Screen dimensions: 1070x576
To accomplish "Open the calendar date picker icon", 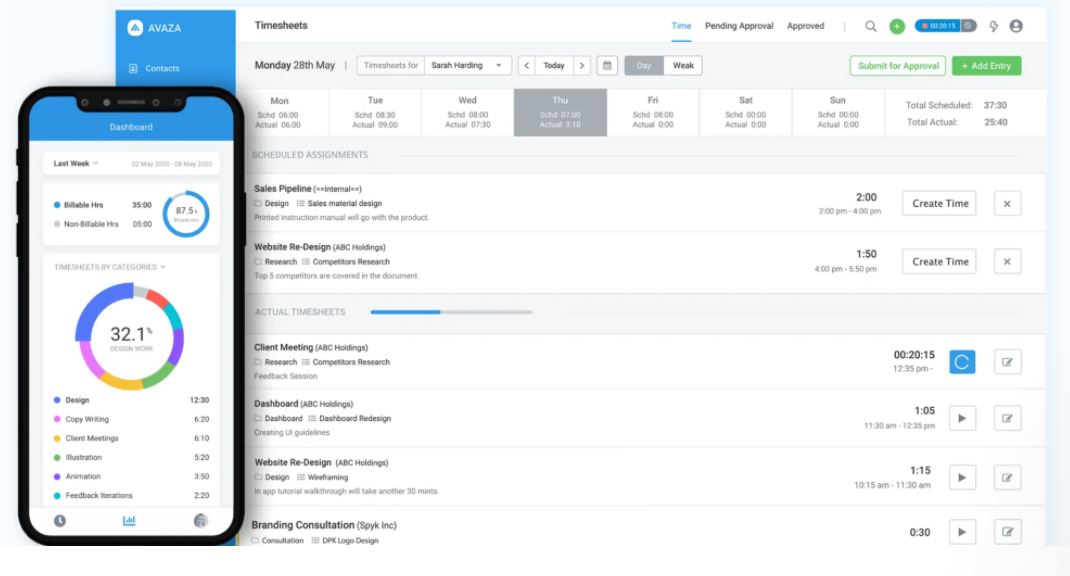I will click(x=607, y=66).
